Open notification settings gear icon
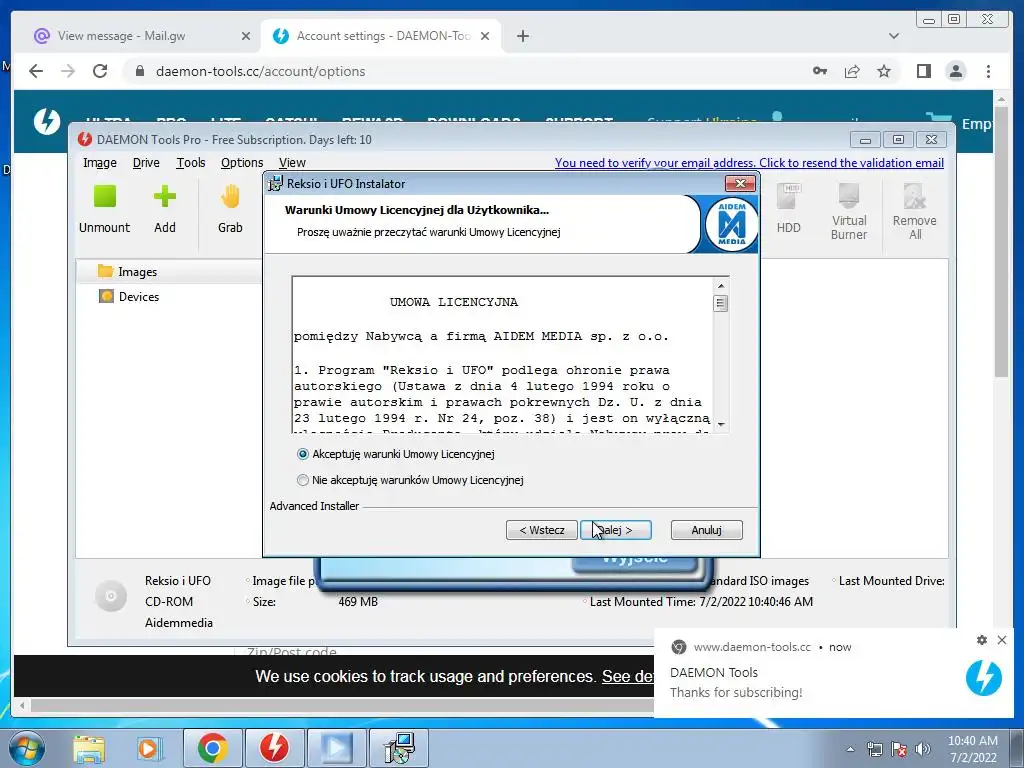Screen dimensions: 1024x768 click(x=982, y=640)
